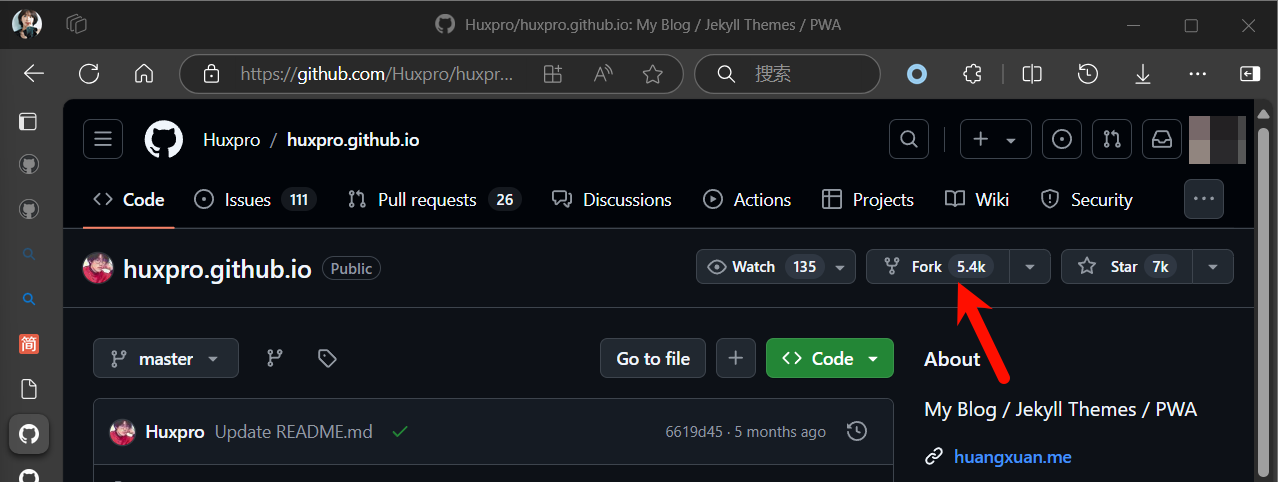Open the Discussions tab
The image size is (1278, 482).
[612, 200]
